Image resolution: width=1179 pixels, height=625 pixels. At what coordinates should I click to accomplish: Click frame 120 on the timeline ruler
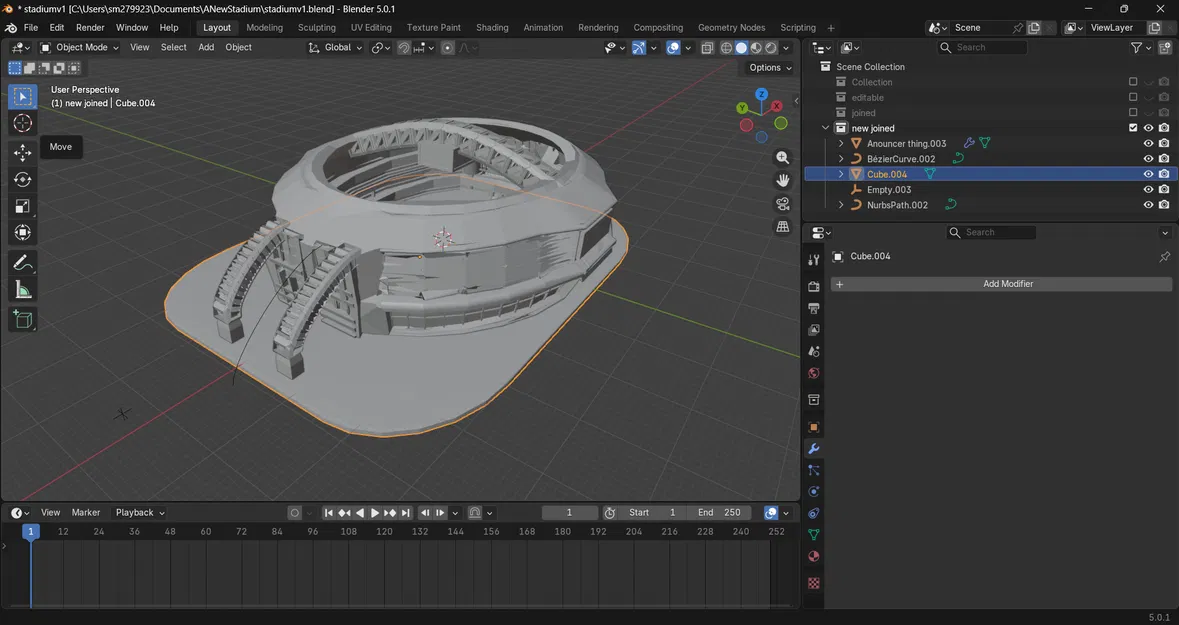point(384,532)
